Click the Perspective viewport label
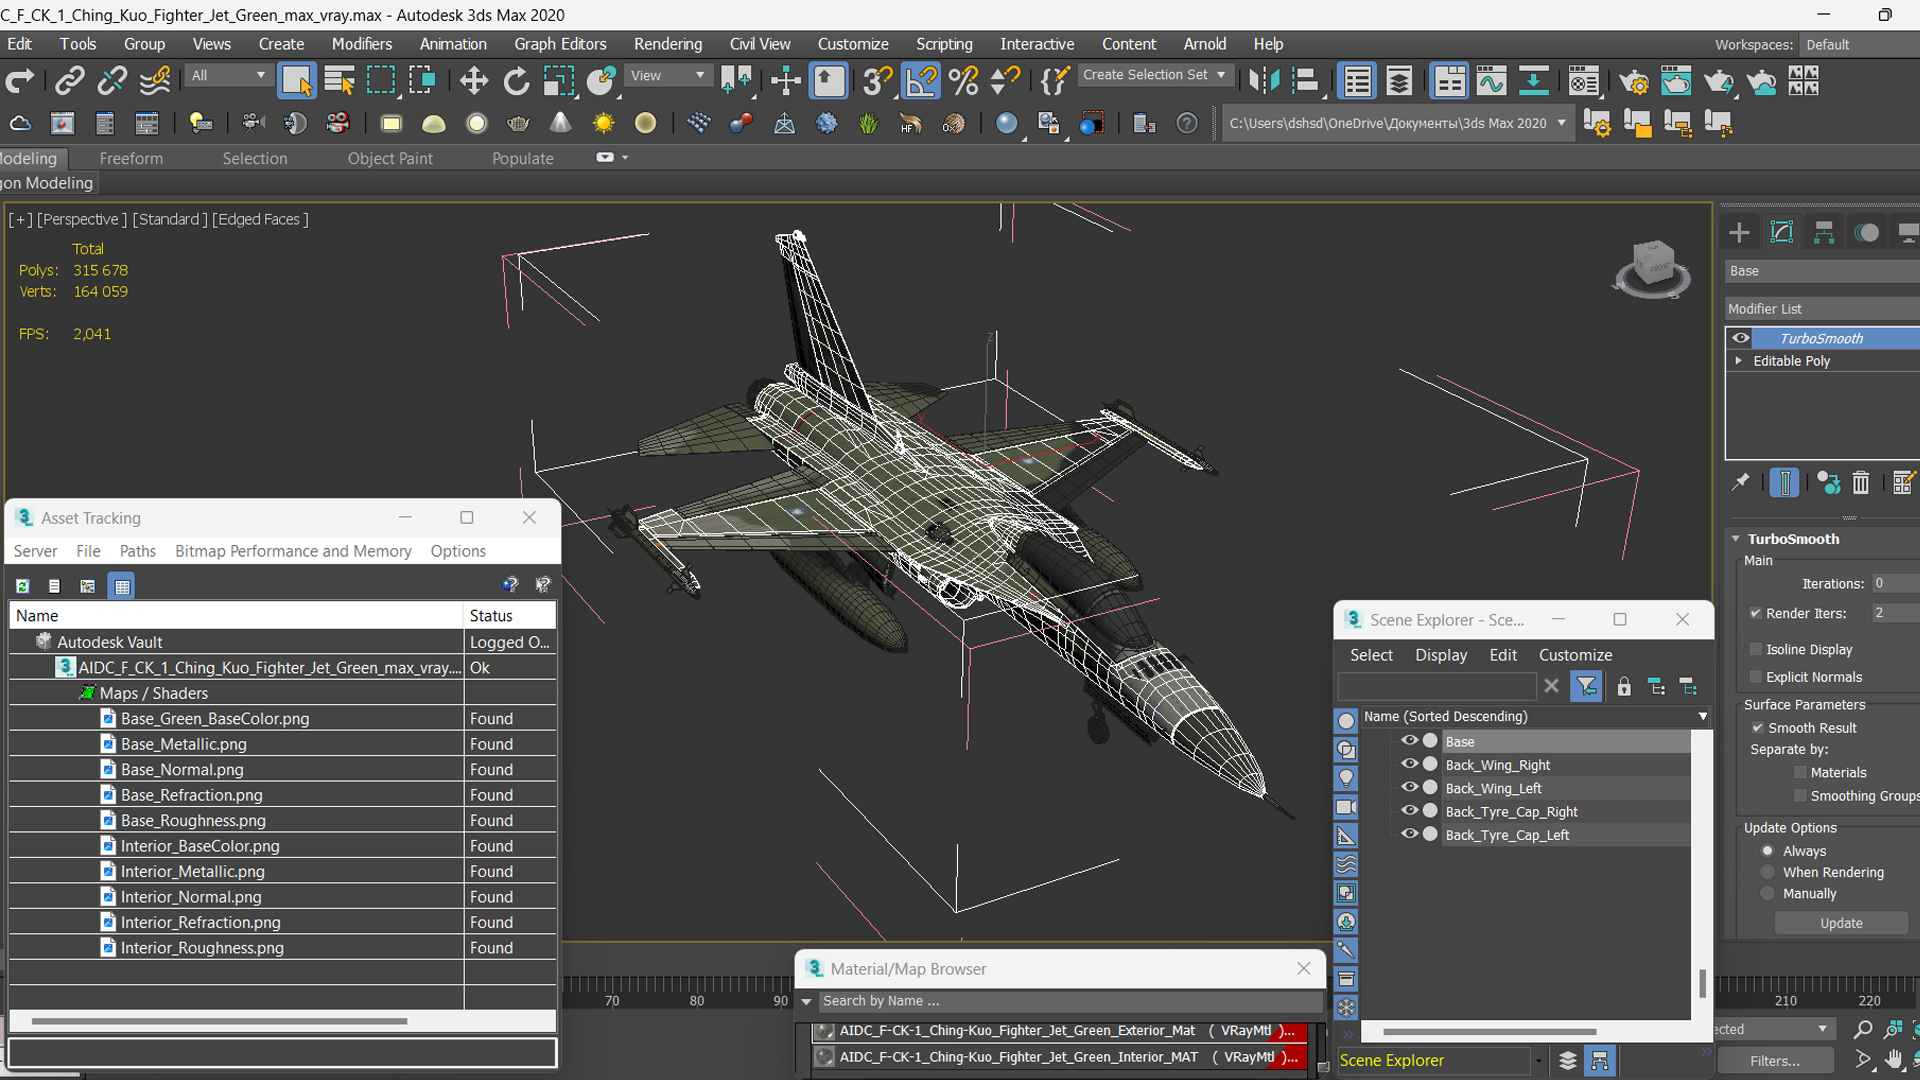The image size is (1920, 1080). (82, 219)
